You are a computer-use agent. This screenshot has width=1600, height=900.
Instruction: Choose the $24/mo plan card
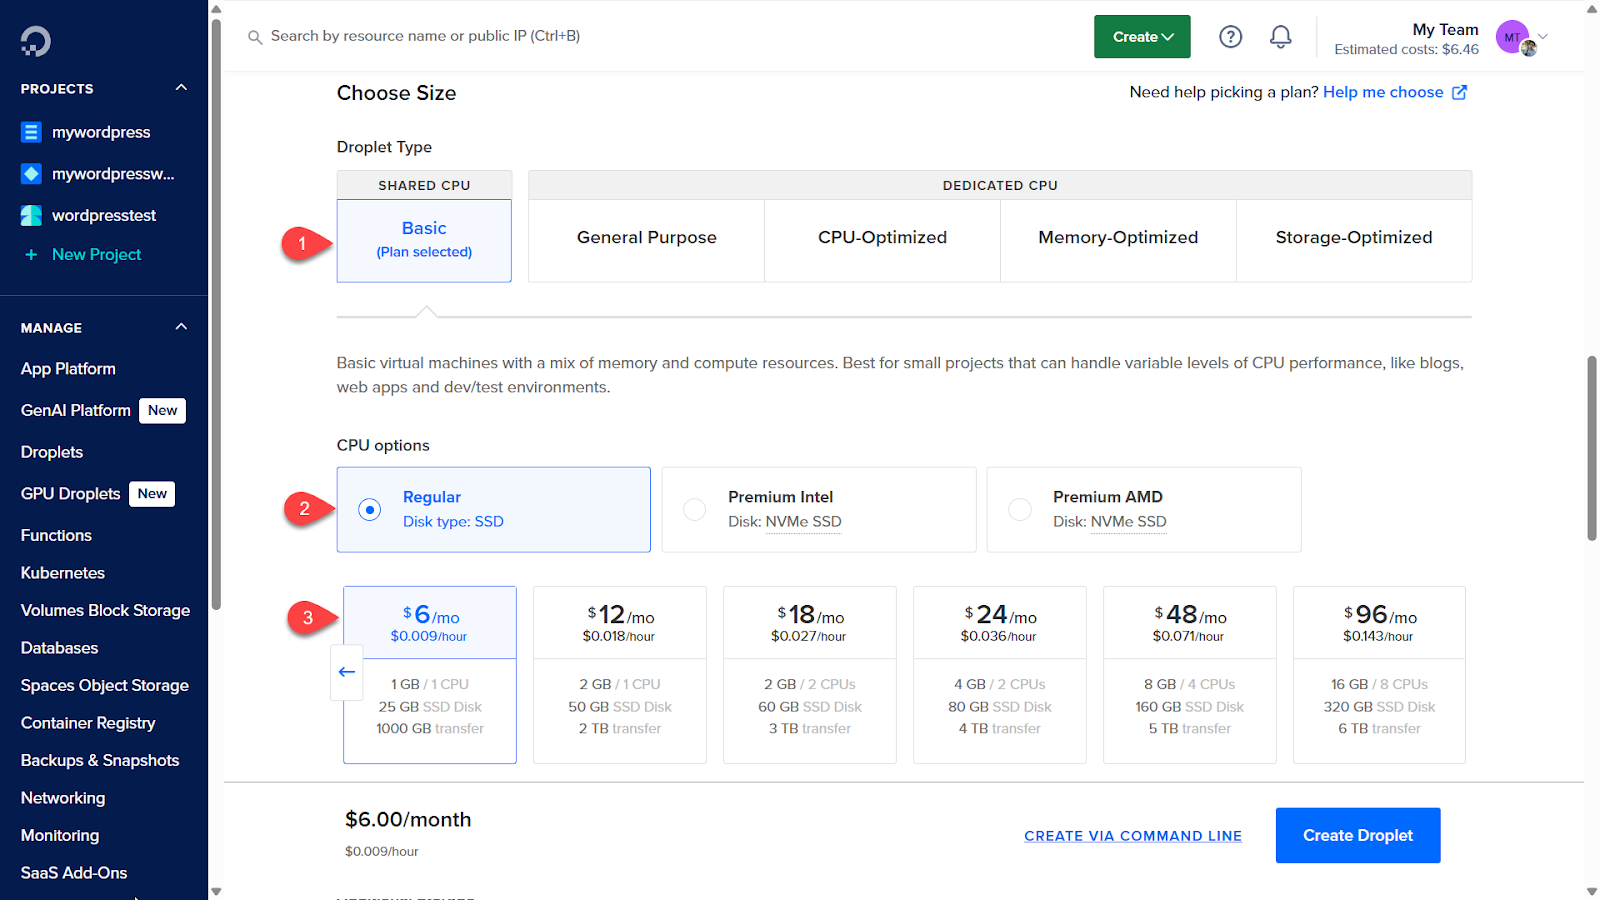pos(1000,675)
